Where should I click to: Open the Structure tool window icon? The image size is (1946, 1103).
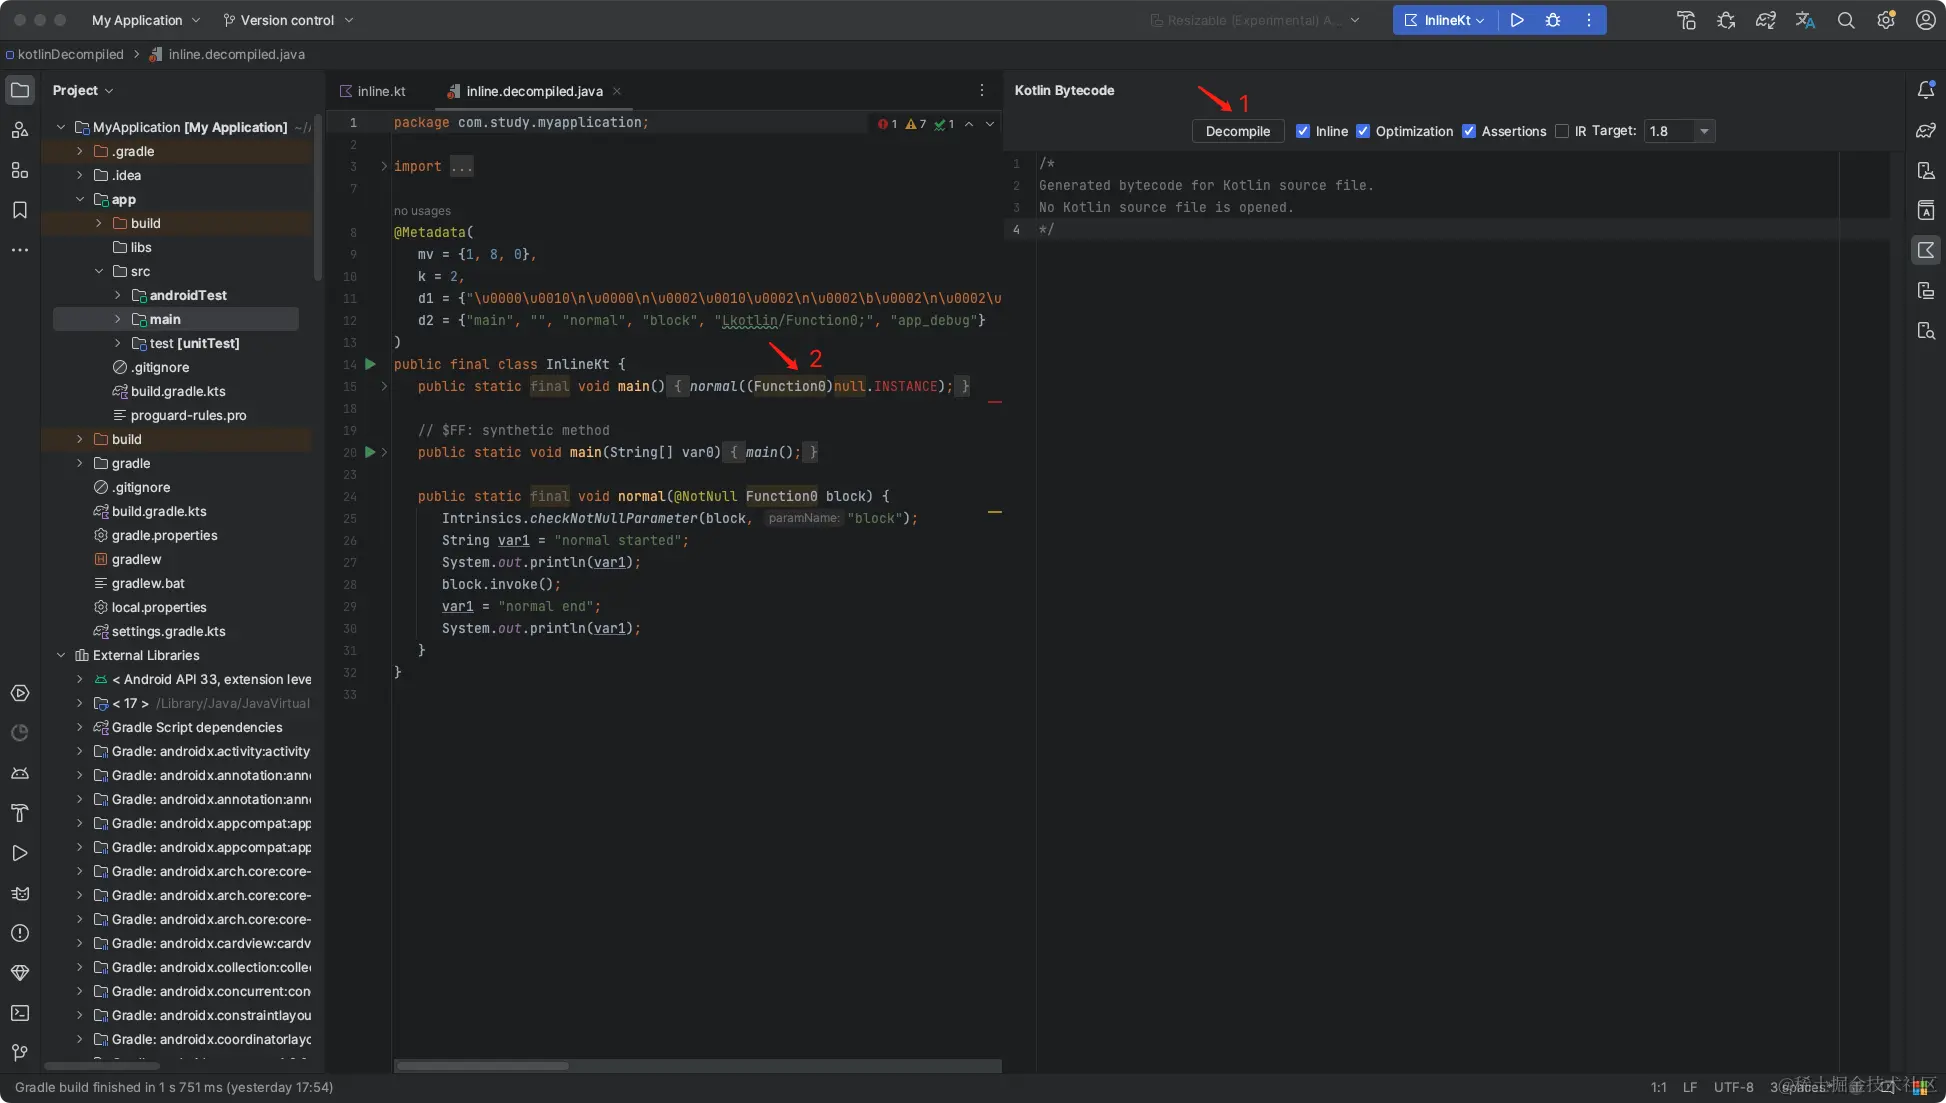[20, 170]
